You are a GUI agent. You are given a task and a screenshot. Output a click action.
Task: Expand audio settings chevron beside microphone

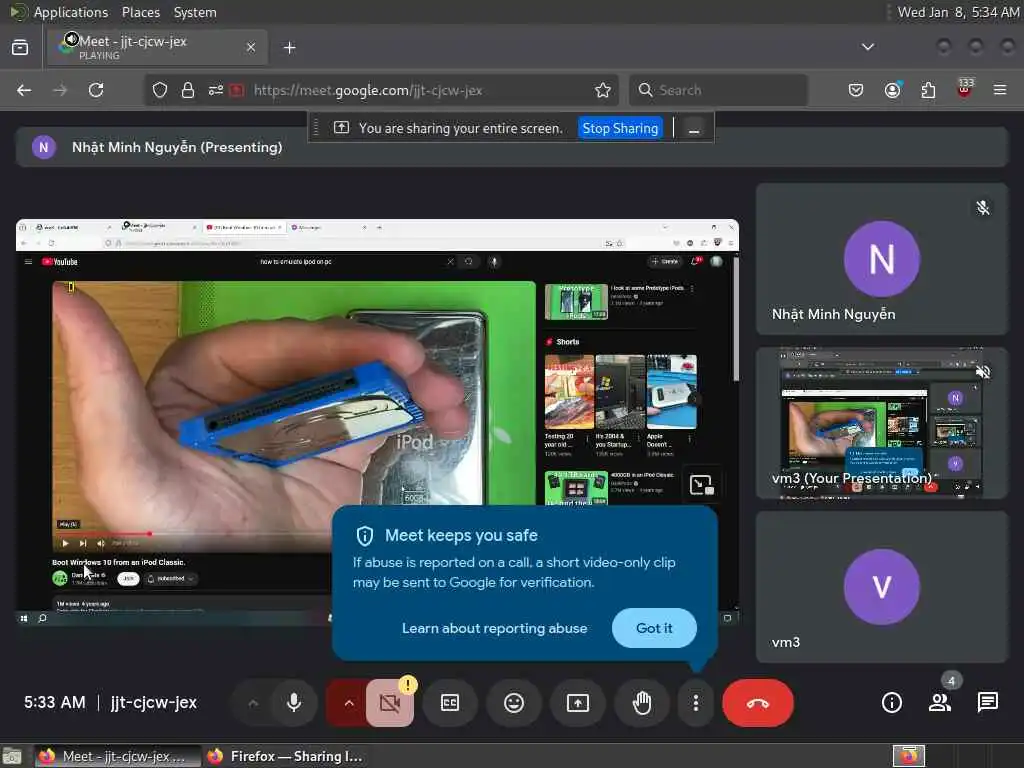pyautogui.click(x=253, y=703)
